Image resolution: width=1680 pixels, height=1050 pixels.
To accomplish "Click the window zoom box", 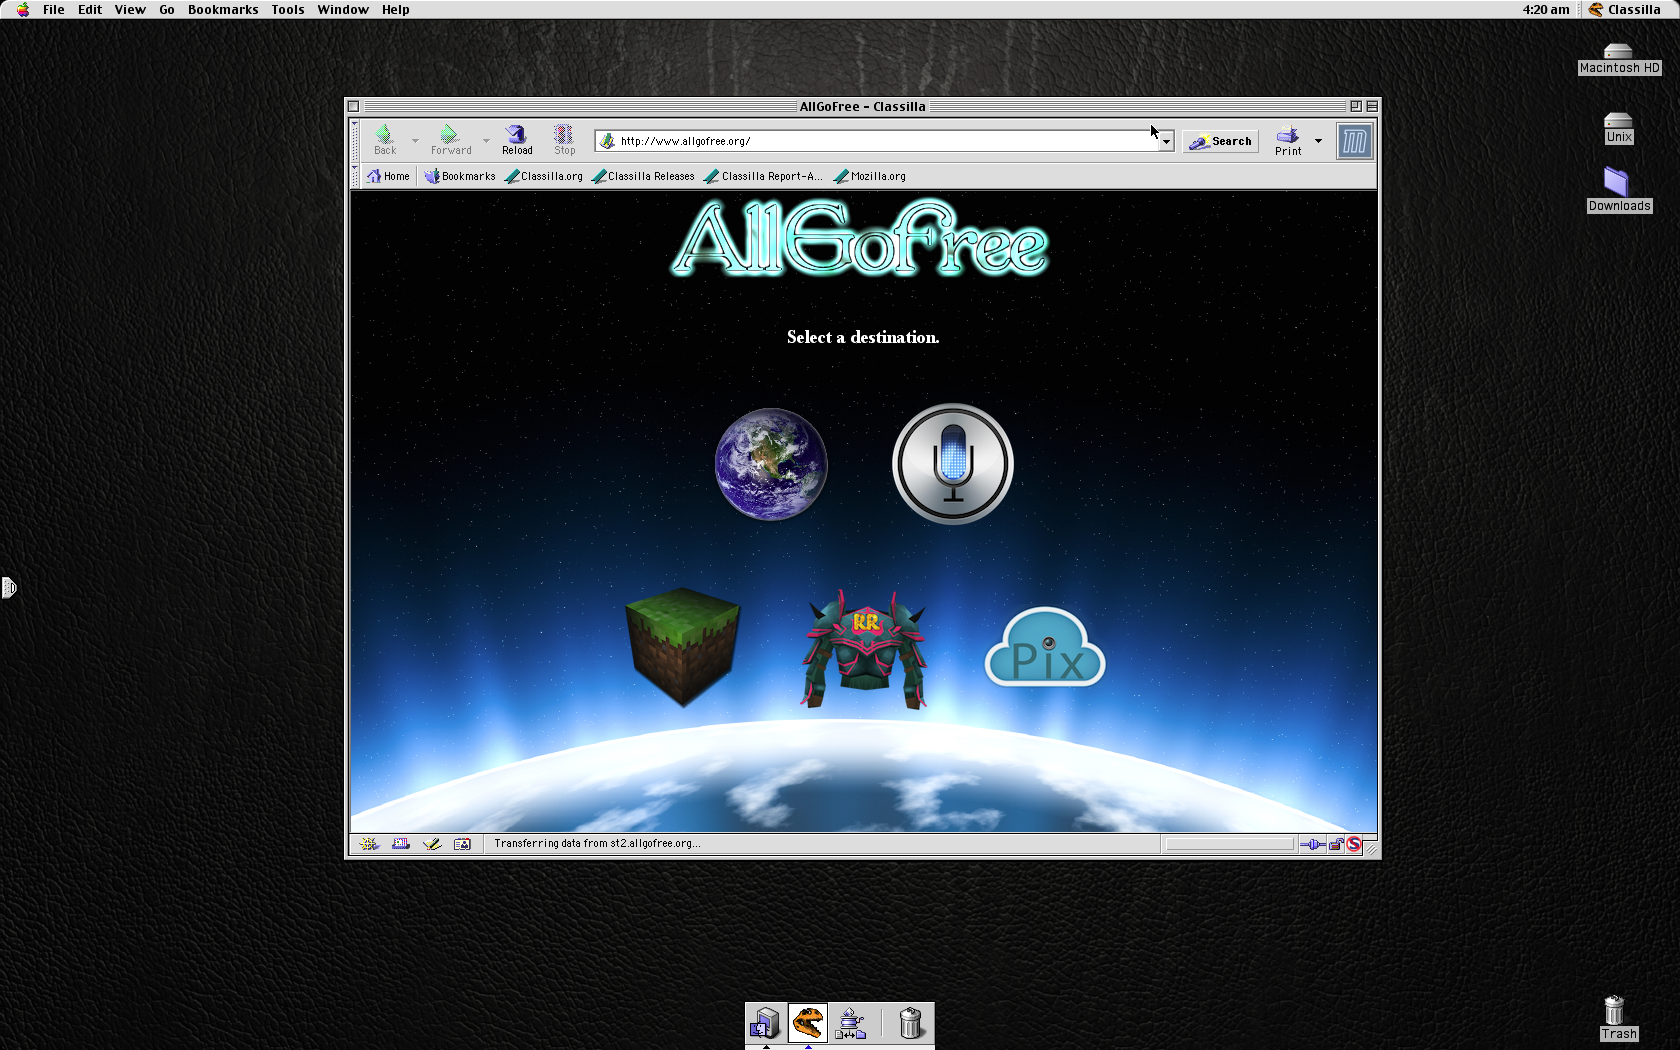I will click(x=1356, y=106).
